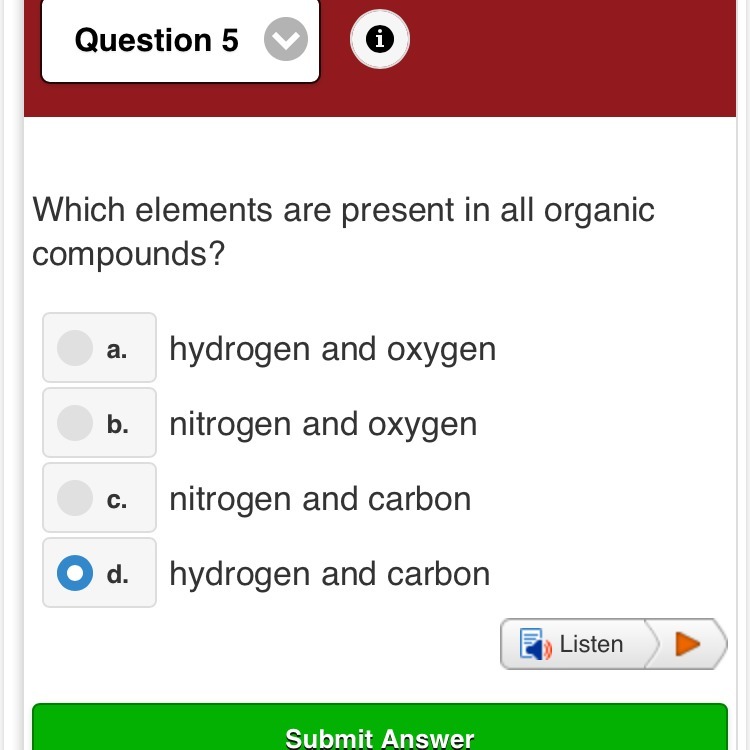Choose answer text nitrogen and carbon
This screenshot has width=750, height=750.
pyautogui.click(x=320, y=499)
